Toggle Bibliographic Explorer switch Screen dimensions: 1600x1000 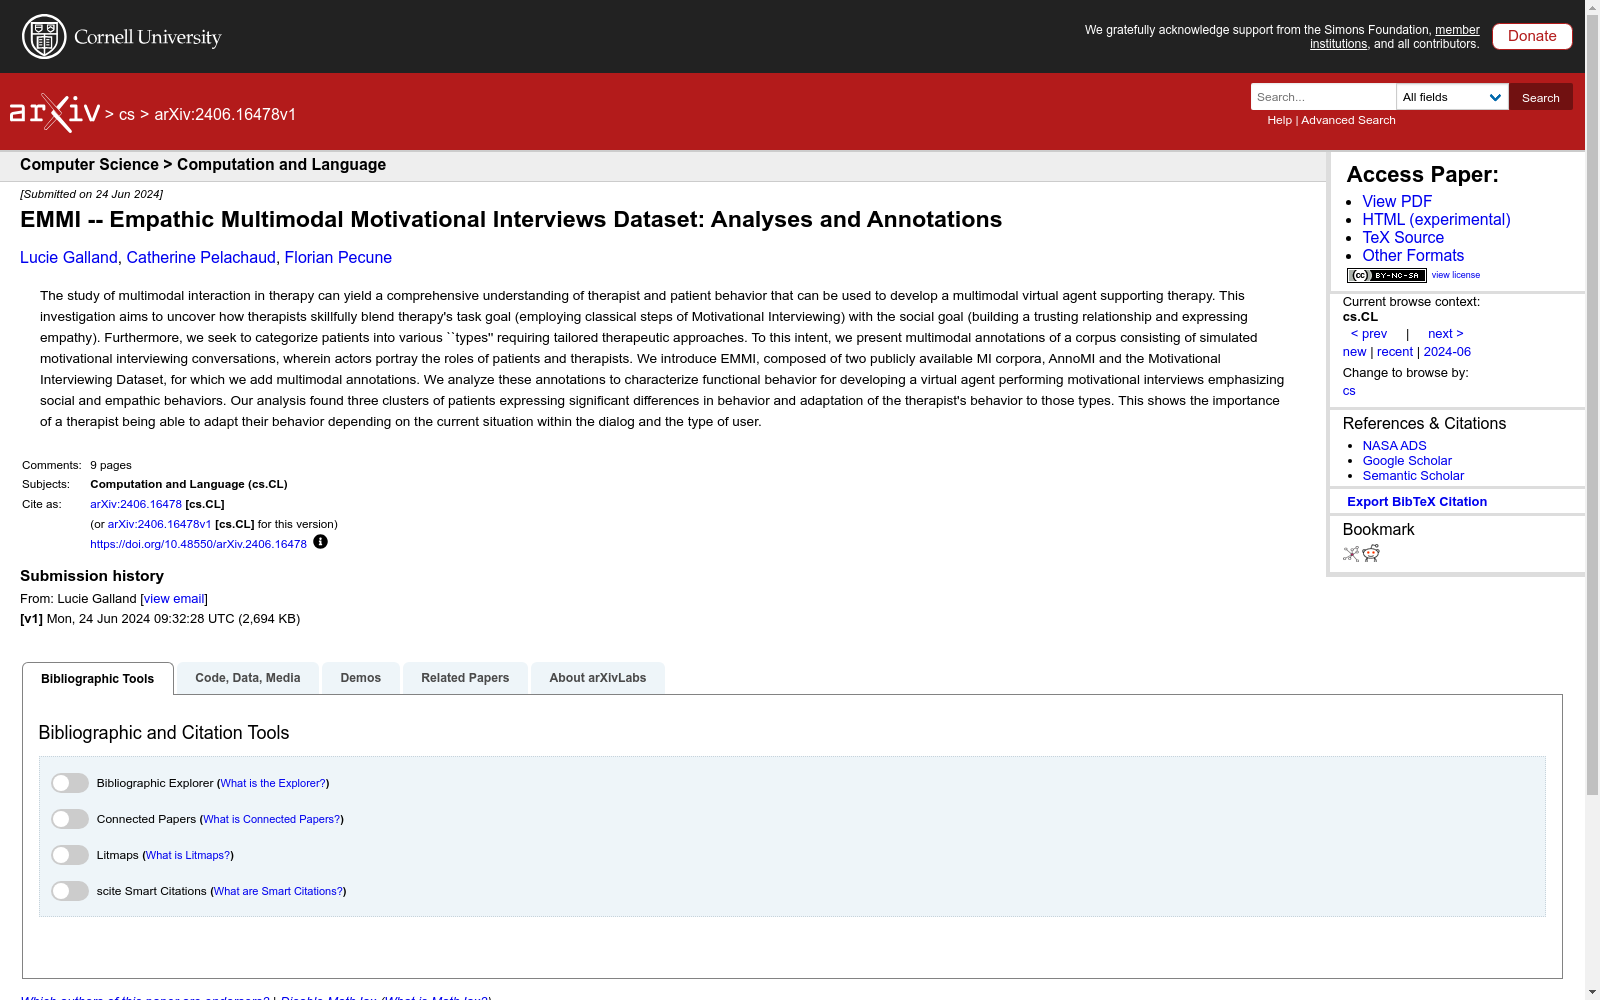pyautogui.click(x=70, y=783)
